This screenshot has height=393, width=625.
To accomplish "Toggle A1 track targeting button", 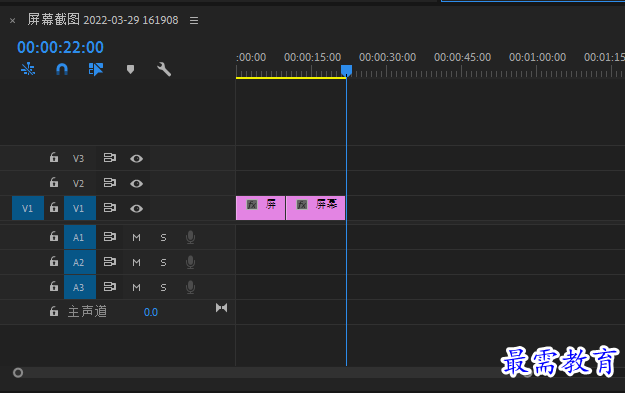I will coord(80,238).
